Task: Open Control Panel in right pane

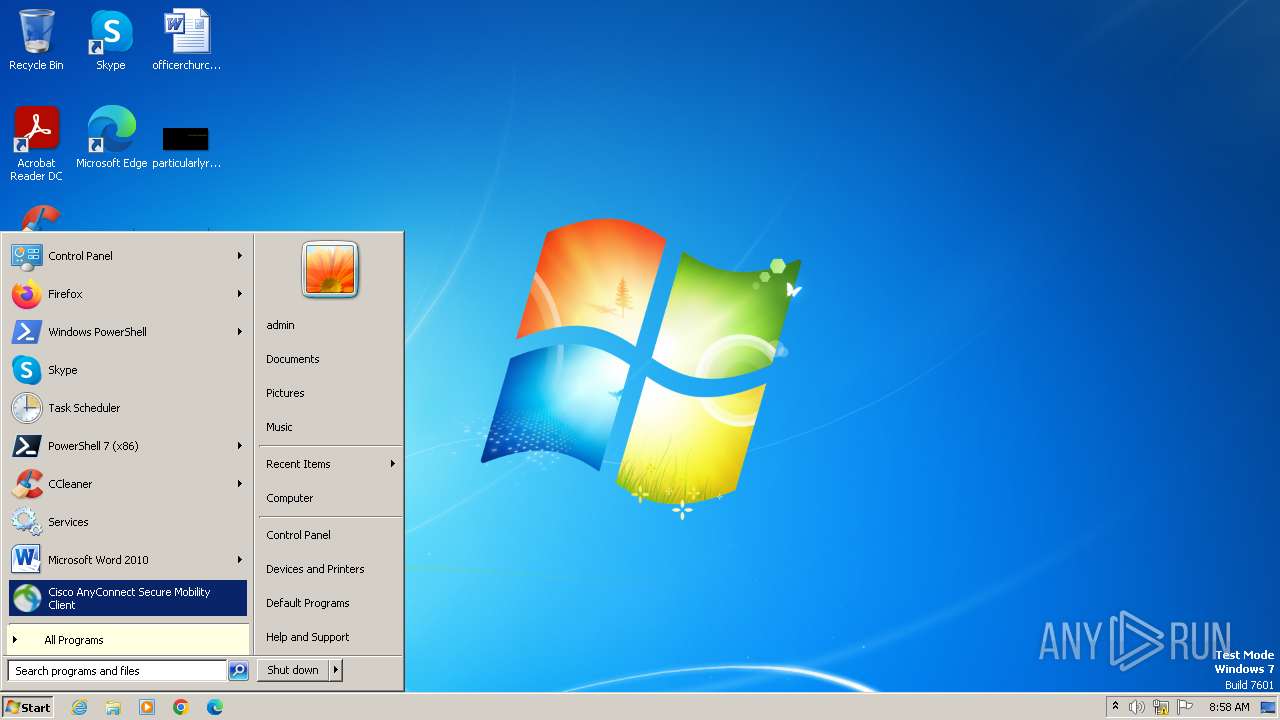Action: pyautogui.click(x=298, y=535)
